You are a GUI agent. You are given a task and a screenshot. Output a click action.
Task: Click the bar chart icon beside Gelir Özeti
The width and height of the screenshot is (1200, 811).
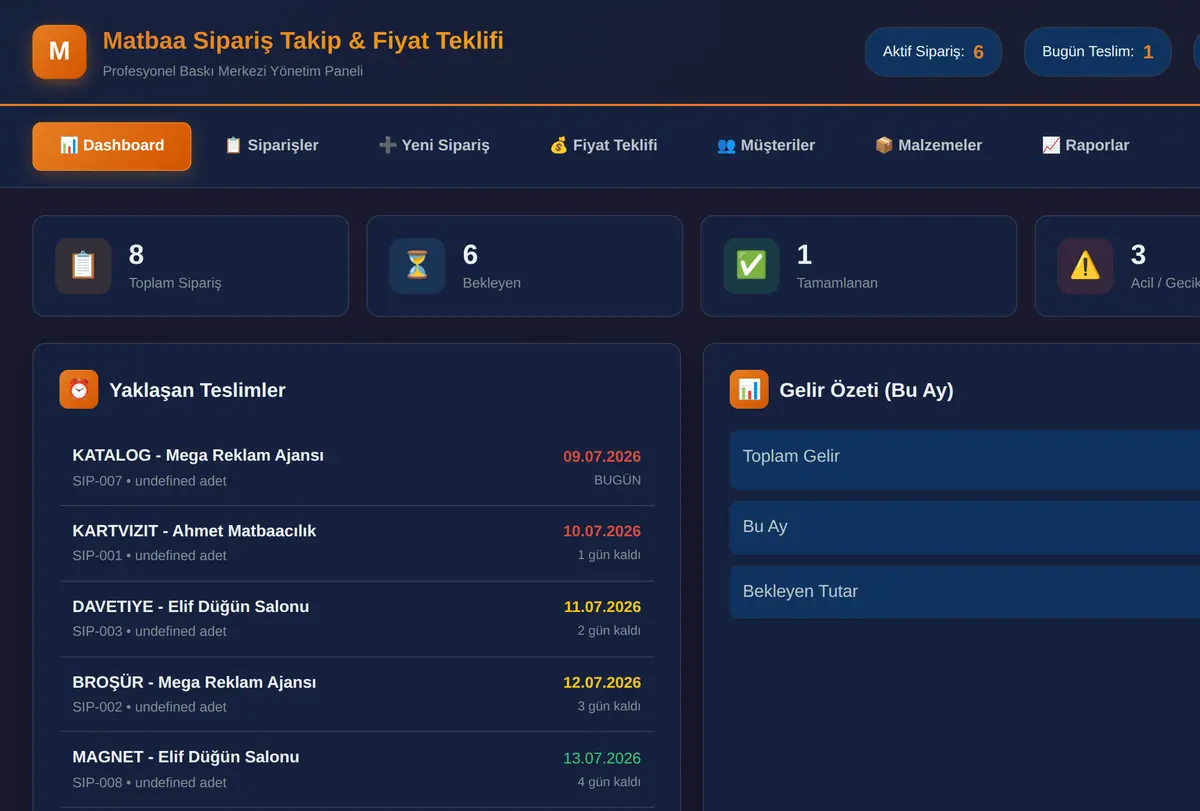(x=749, y=390)
